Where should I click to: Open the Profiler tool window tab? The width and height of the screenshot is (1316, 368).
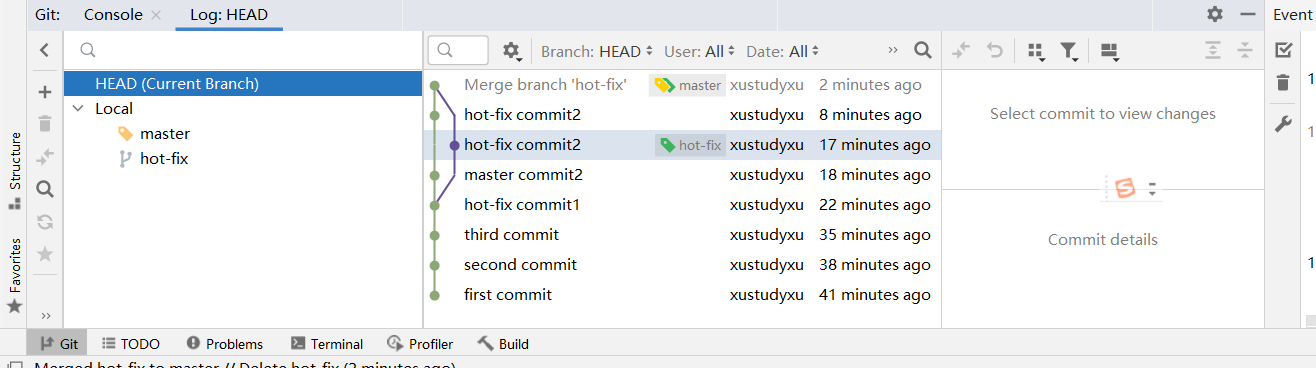pos(420,344)
